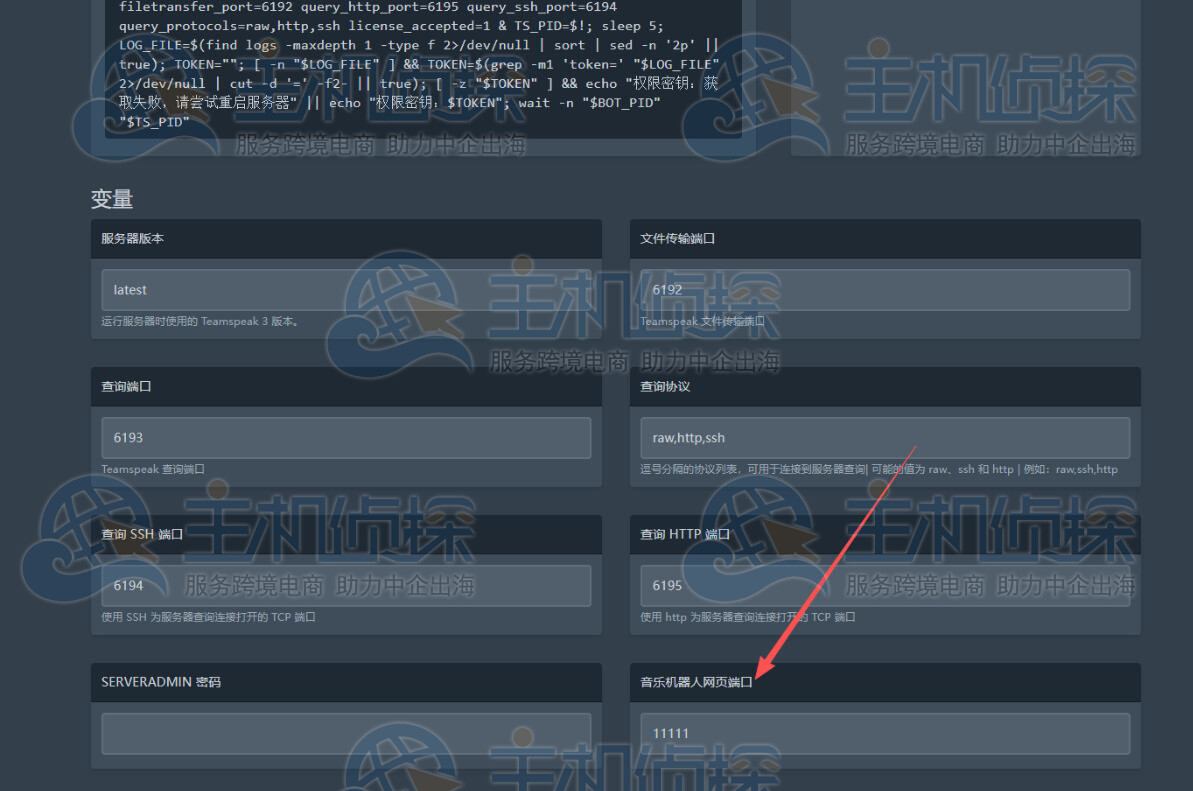Select the 查询端口 input showing 6193
The image size is (1193, 791).
(346, 437)
